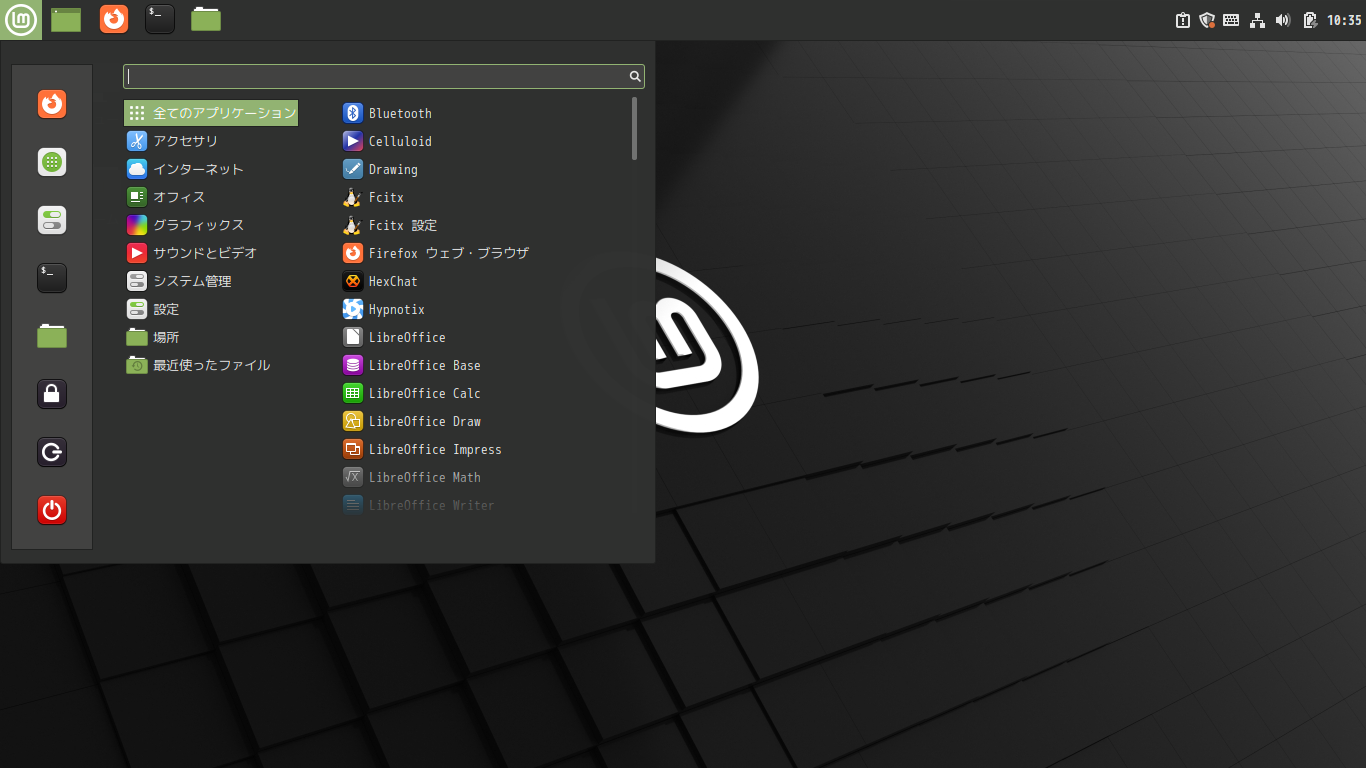Select the グラフィックス category
The image size is (1366, 768).
tap(211, 225)
